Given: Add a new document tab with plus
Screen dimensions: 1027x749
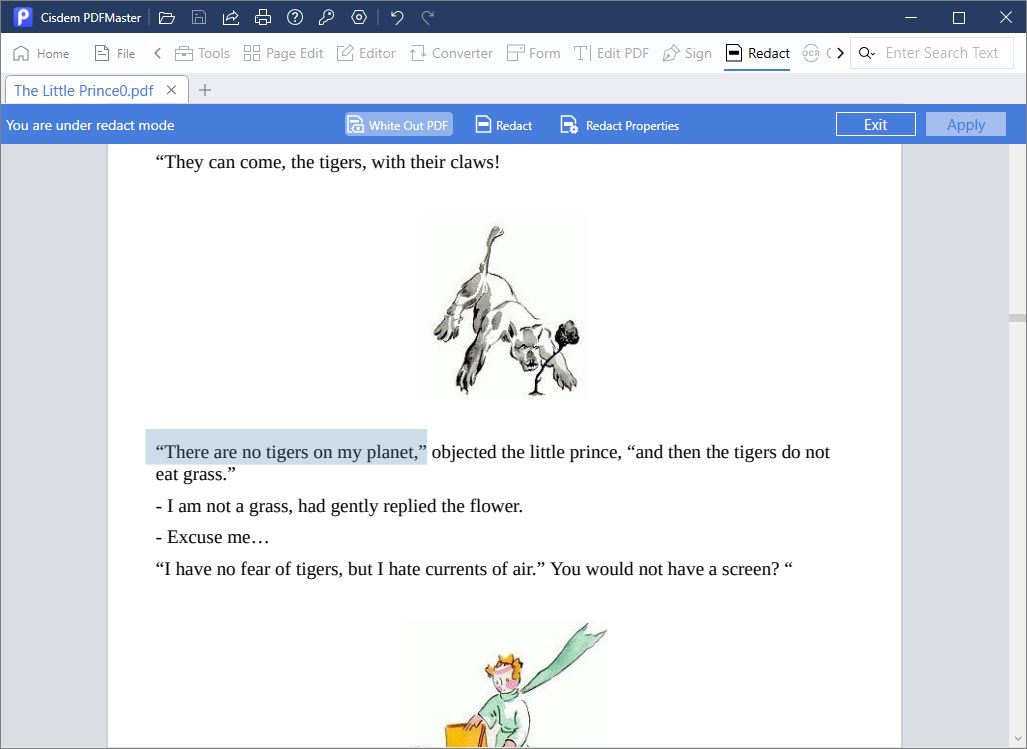Looking at the screenshot, I should tap(205, 90).
